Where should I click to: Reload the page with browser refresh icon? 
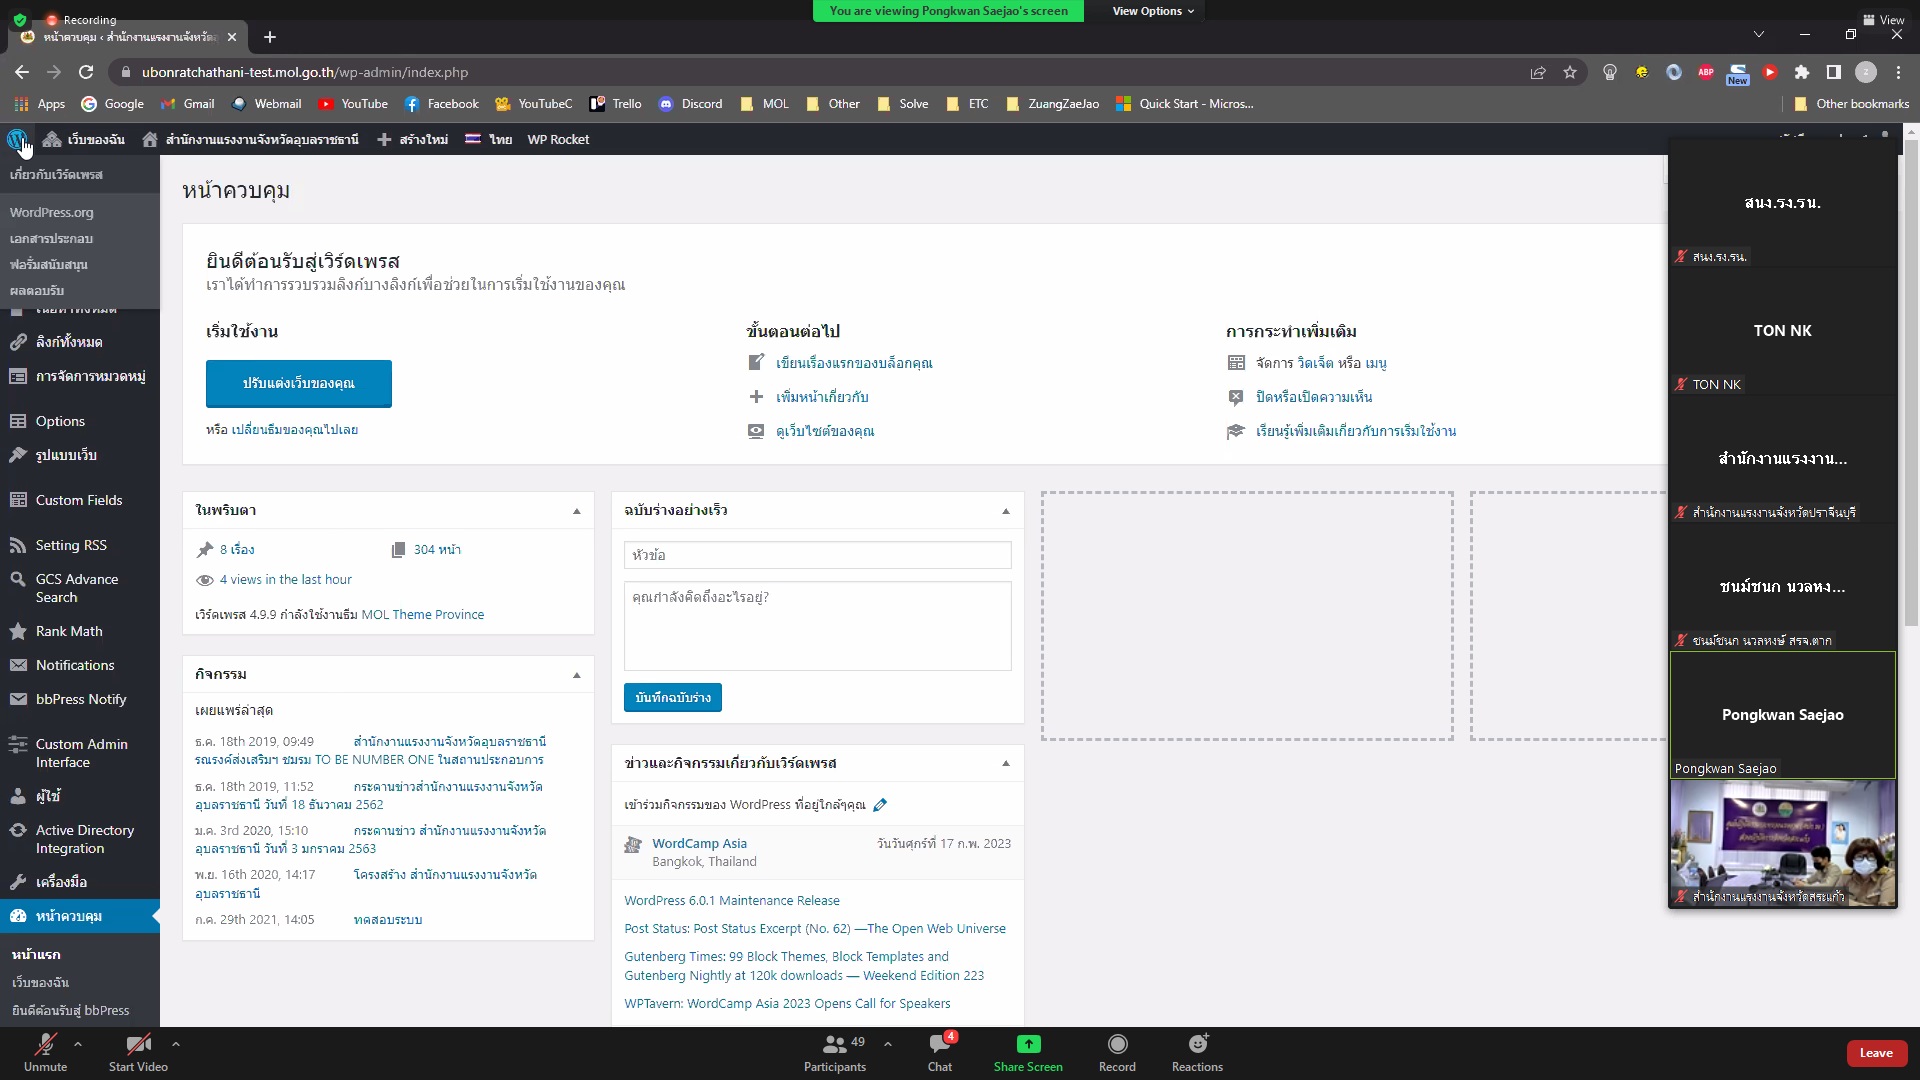(x=86, y=72)
